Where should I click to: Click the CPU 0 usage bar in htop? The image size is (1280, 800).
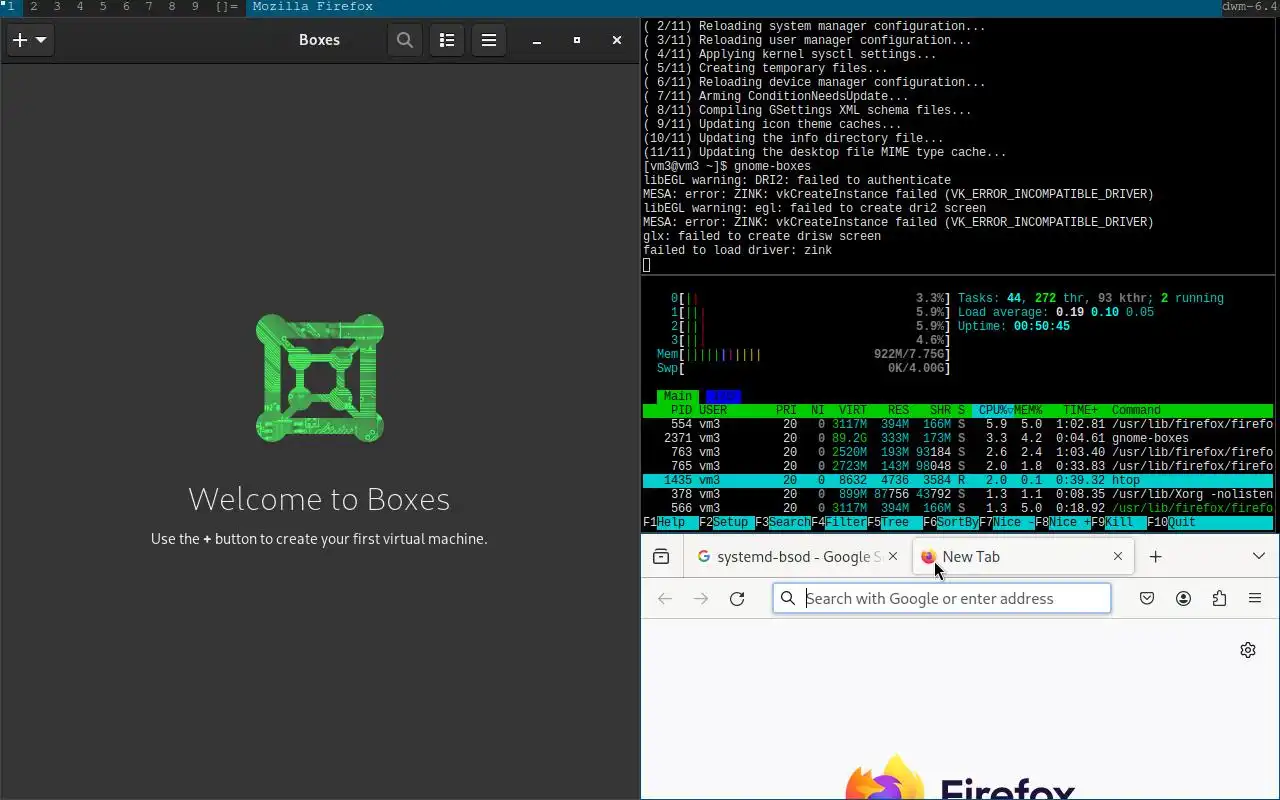pyautogui.click(x=810, y=298)
